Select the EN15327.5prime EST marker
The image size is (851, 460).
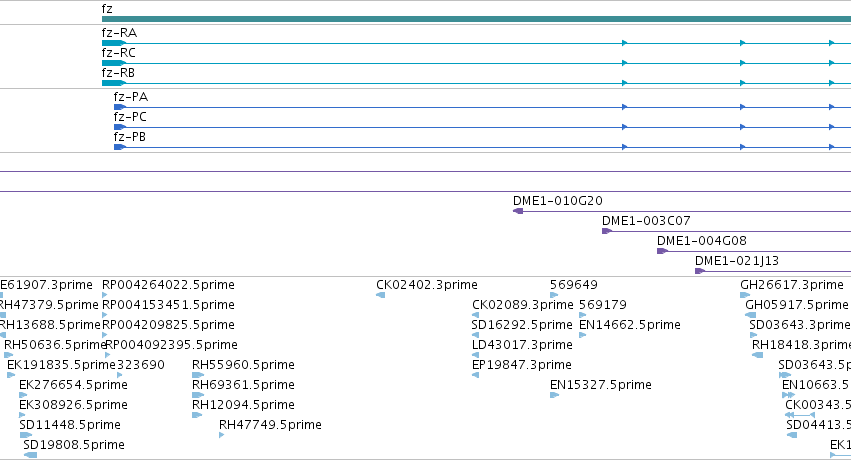[x=554, y=395]
